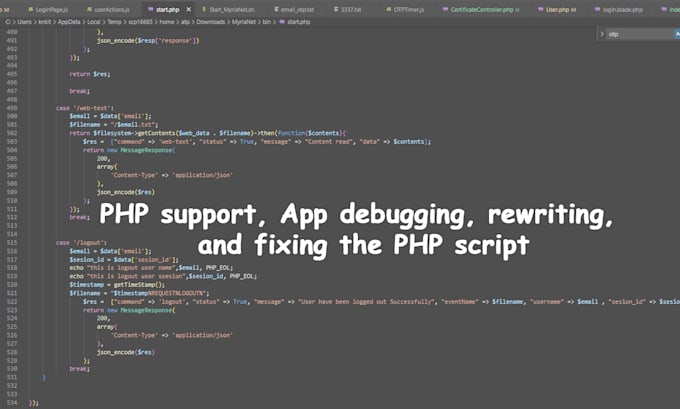Click the PHP icon on User.php tab
This screenshot has height=409, width=680.
point(540,10)
